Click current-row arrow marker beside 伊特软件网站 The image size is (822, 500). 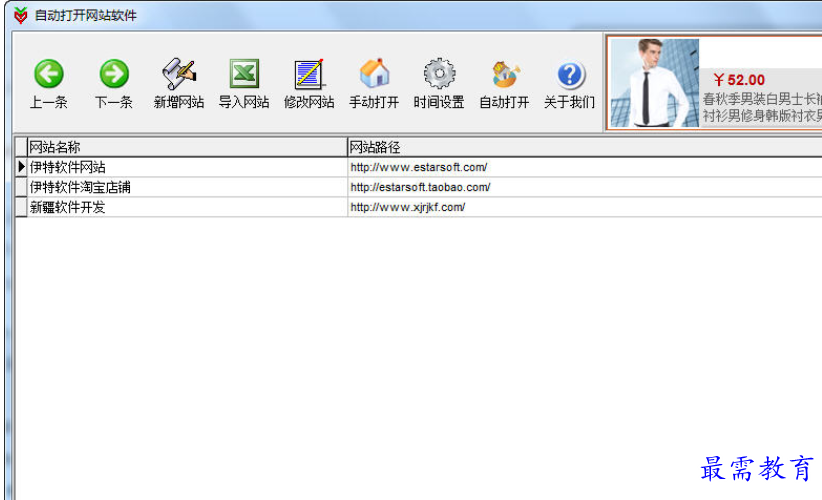(x=21, y=167)
